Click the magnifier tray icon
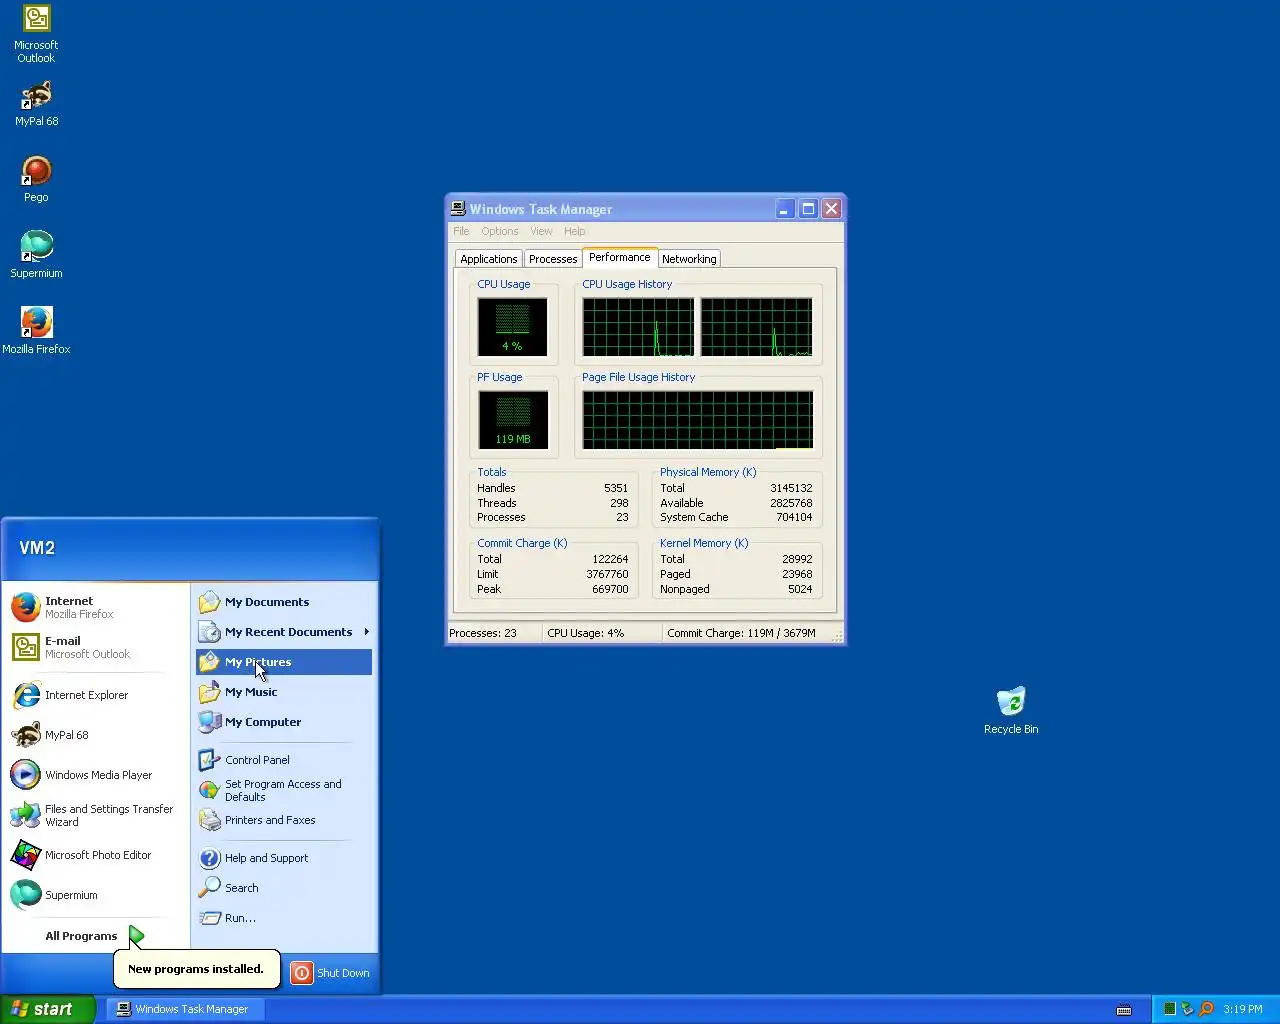Image resolution: width=1280 pixels, height=1024 pixels. [1206, 1009]
